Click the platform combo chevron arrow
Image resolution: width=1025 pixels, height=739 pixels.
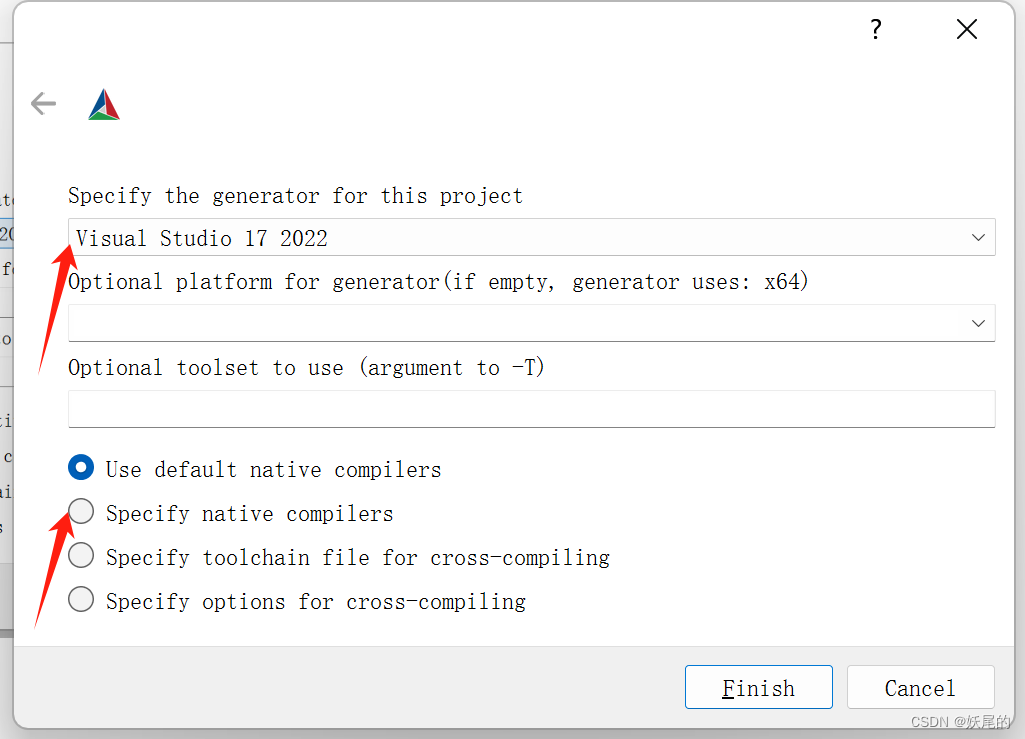click(979, 323)
